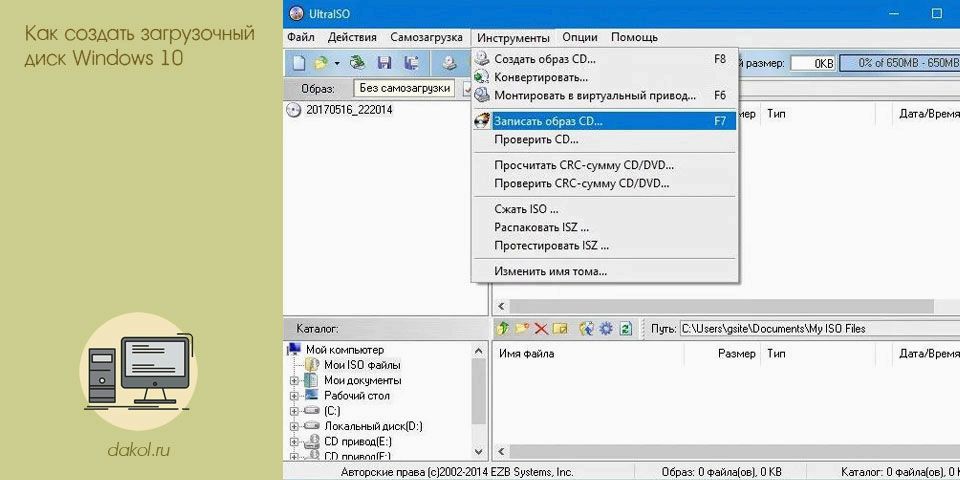Image resolution: width=960 pixels, height=480 pixels.
Task: Select CD привод(E:) in the tree
Action: 358,442
